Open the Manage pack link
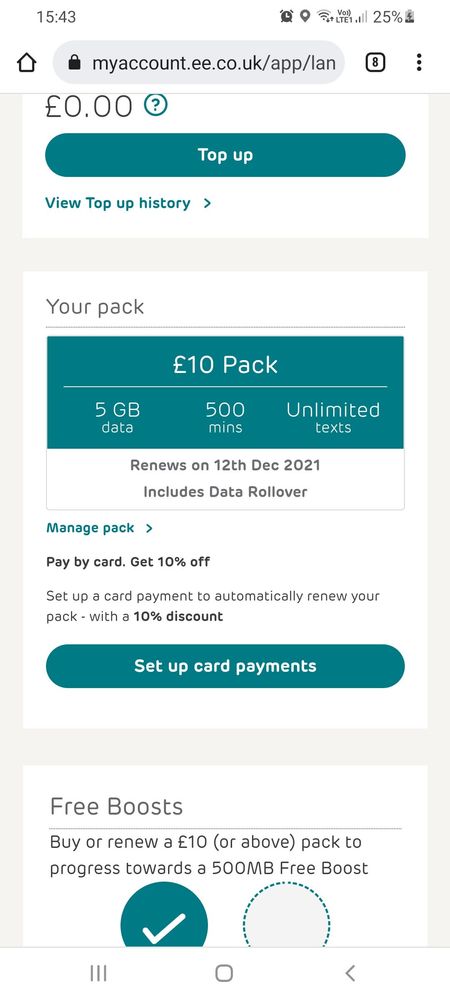This screenshot has width=450, height=999. (x=90, y=528)
